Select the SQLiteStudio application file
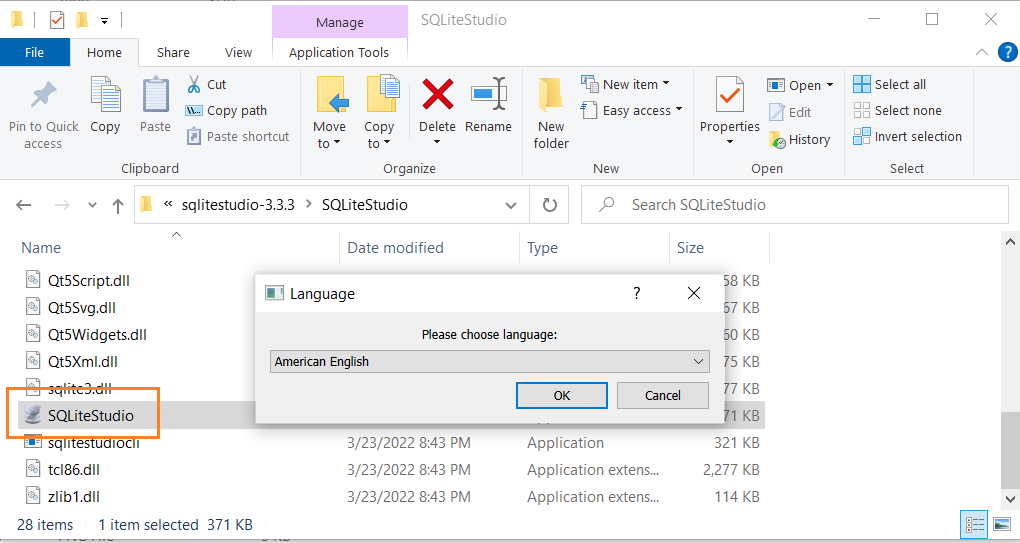This screenshot has width=1020, height=543. click(91, 416)
